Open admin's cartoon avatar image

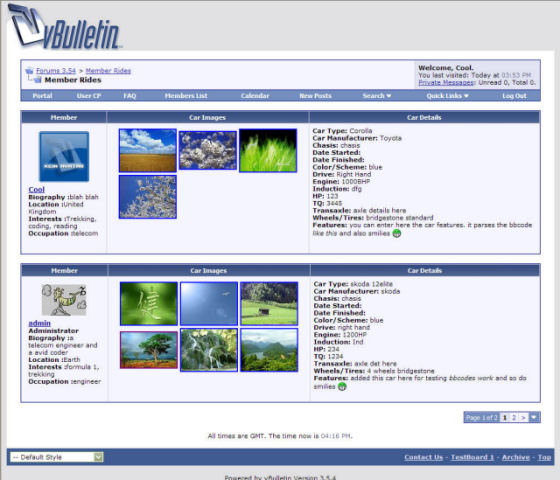pos(64,300)
